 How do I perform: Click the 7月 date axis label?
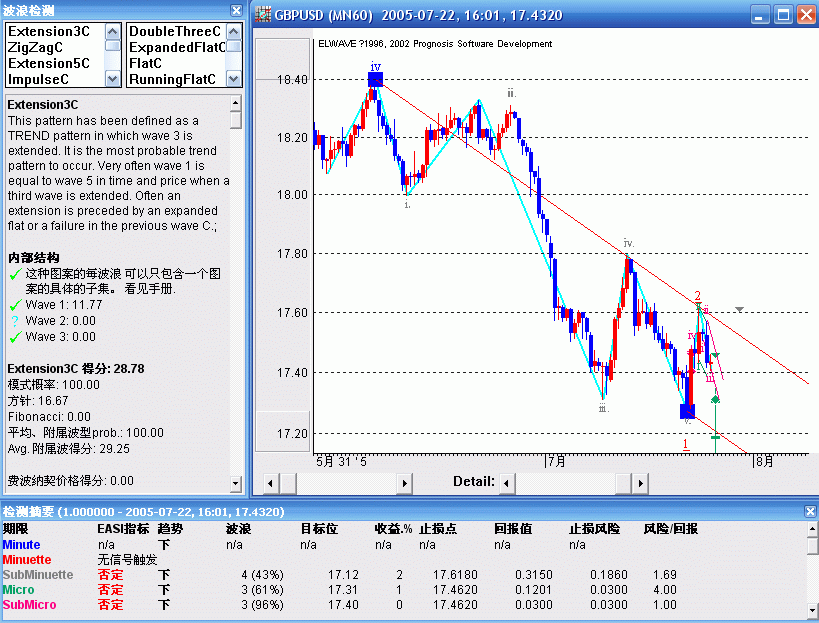pyautogui.click(x=556, y=462)
